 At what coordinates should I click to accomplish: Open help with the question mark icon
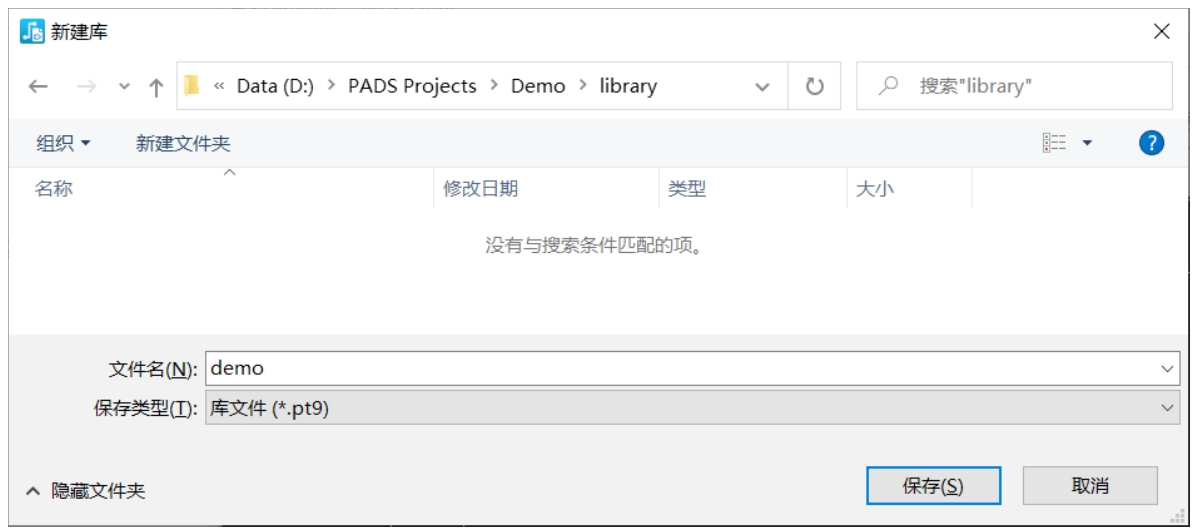(1151, 142)
